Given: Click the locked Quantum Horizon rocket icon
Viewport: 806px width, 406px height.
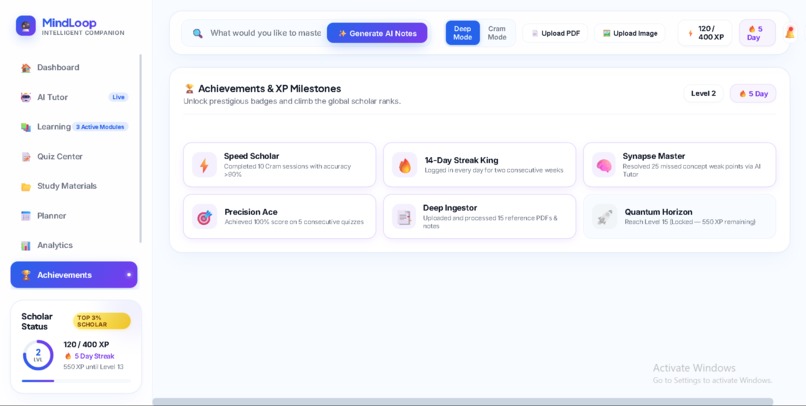Looking at the screenshot, I should coord(603,217).
